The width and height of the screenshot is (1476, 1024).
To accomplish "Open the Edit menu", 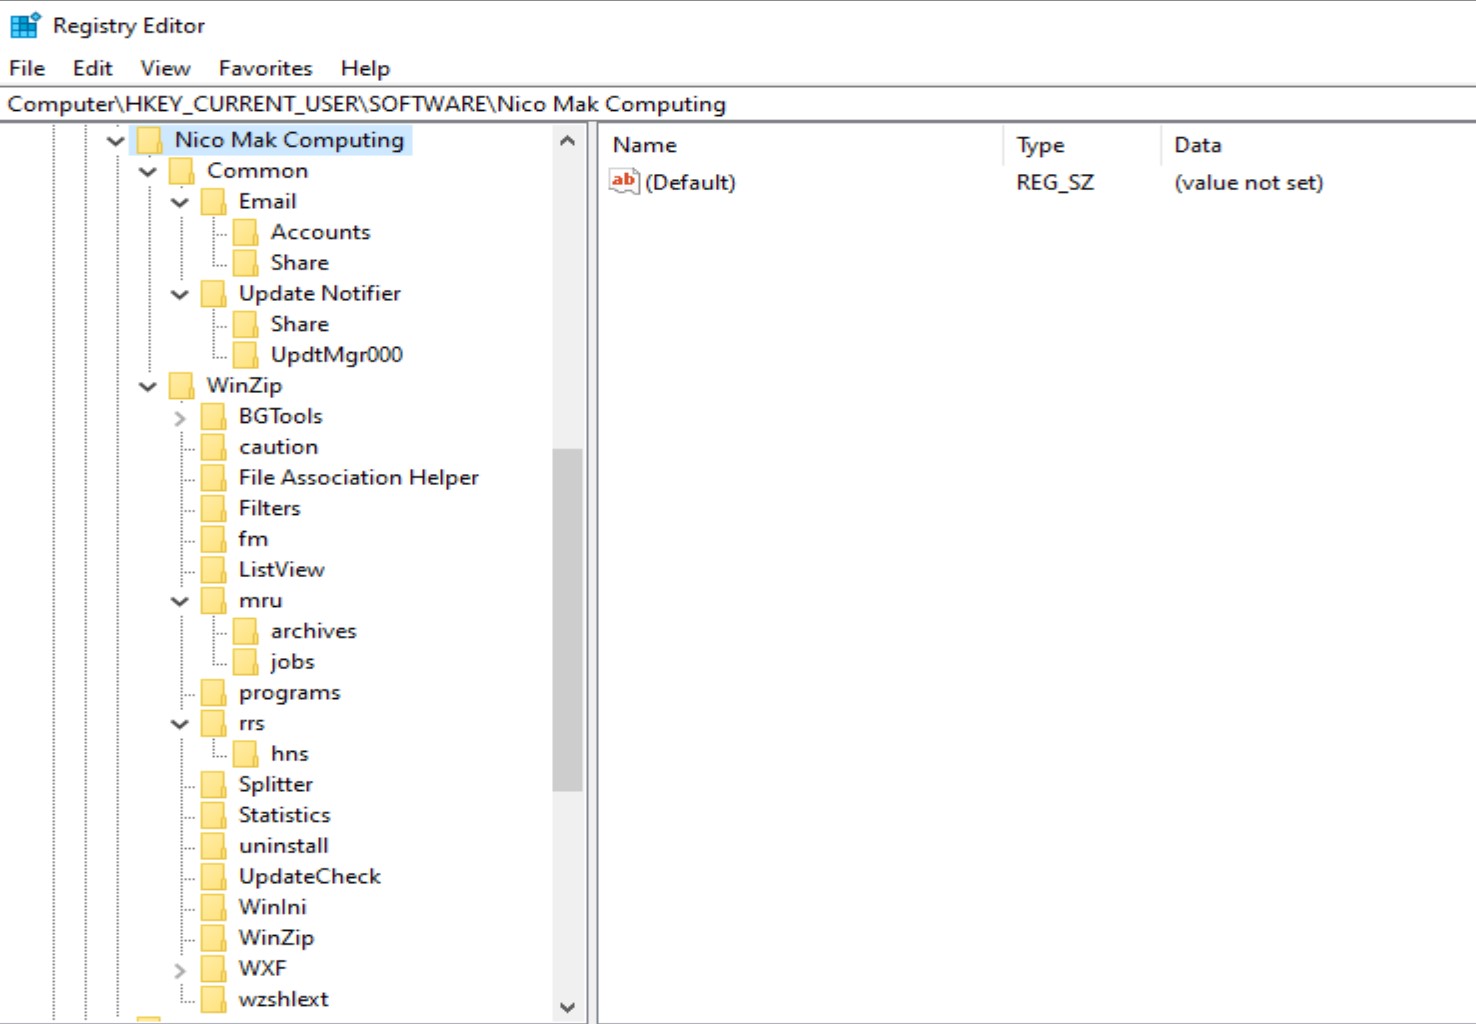I will click(92, 68).
